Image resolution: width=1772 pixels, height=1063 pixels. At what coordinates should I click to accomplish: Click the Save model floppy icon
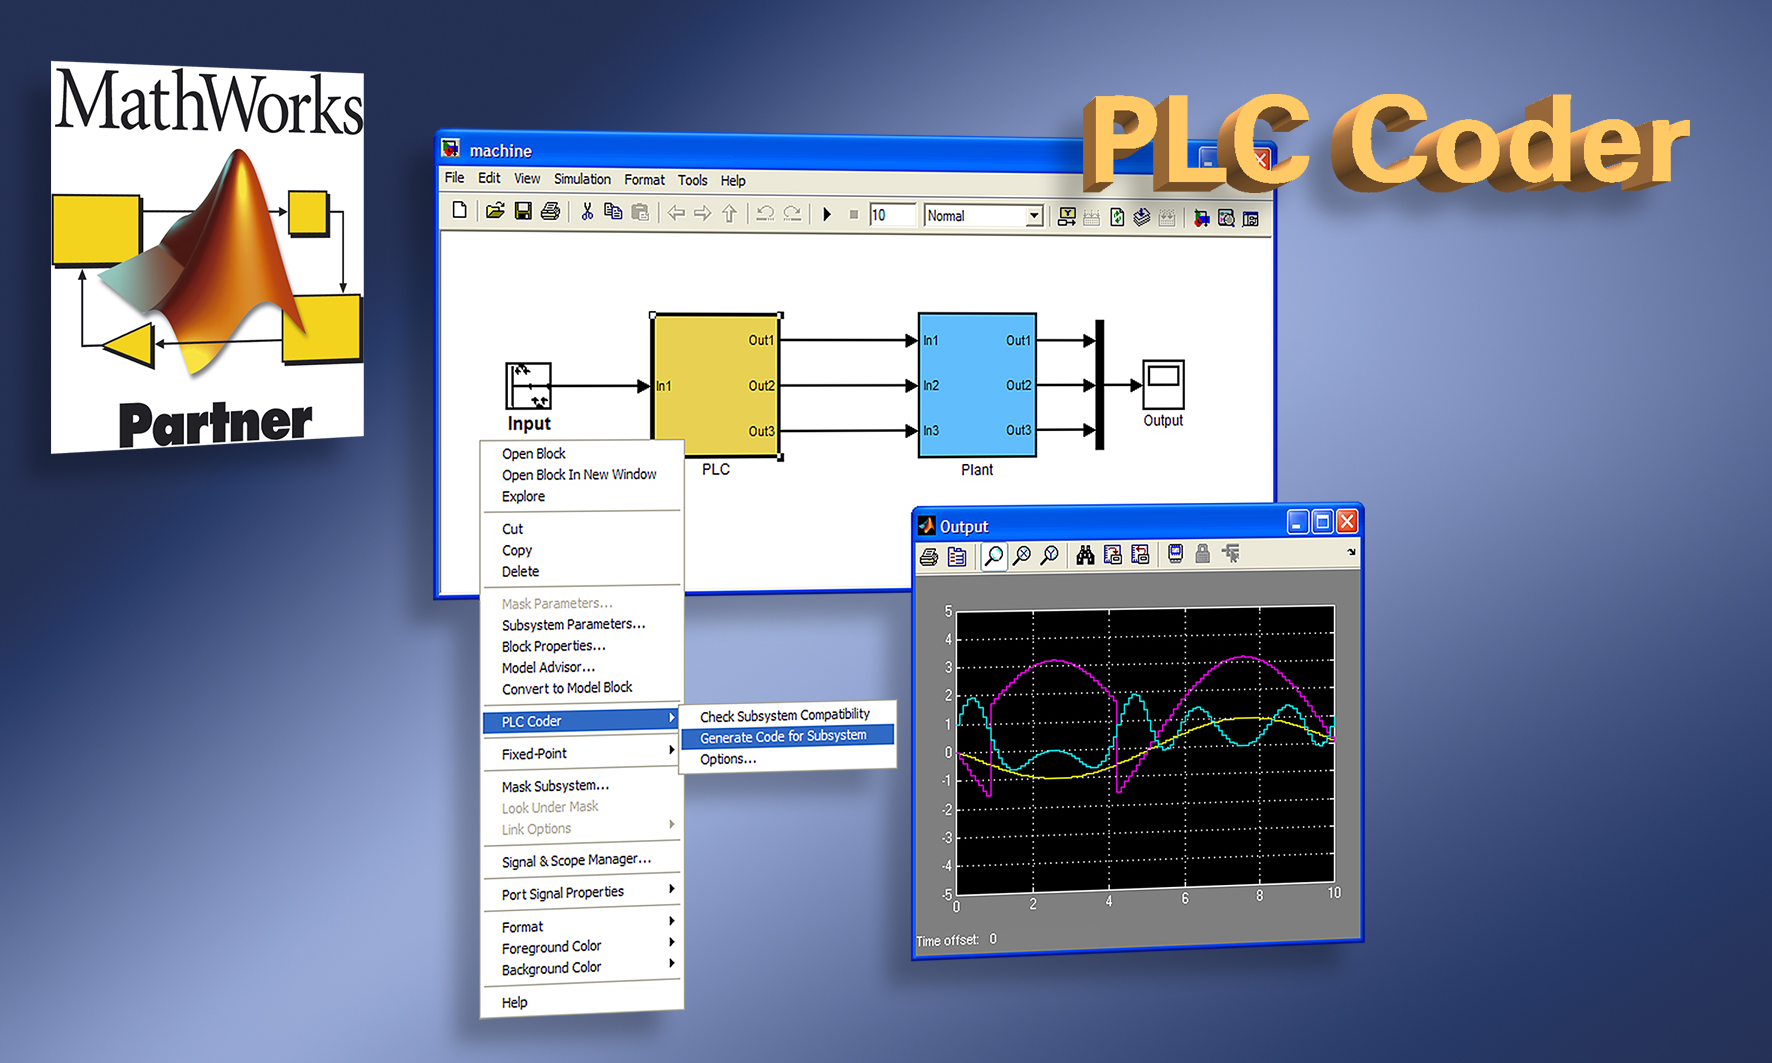(523, 211)
